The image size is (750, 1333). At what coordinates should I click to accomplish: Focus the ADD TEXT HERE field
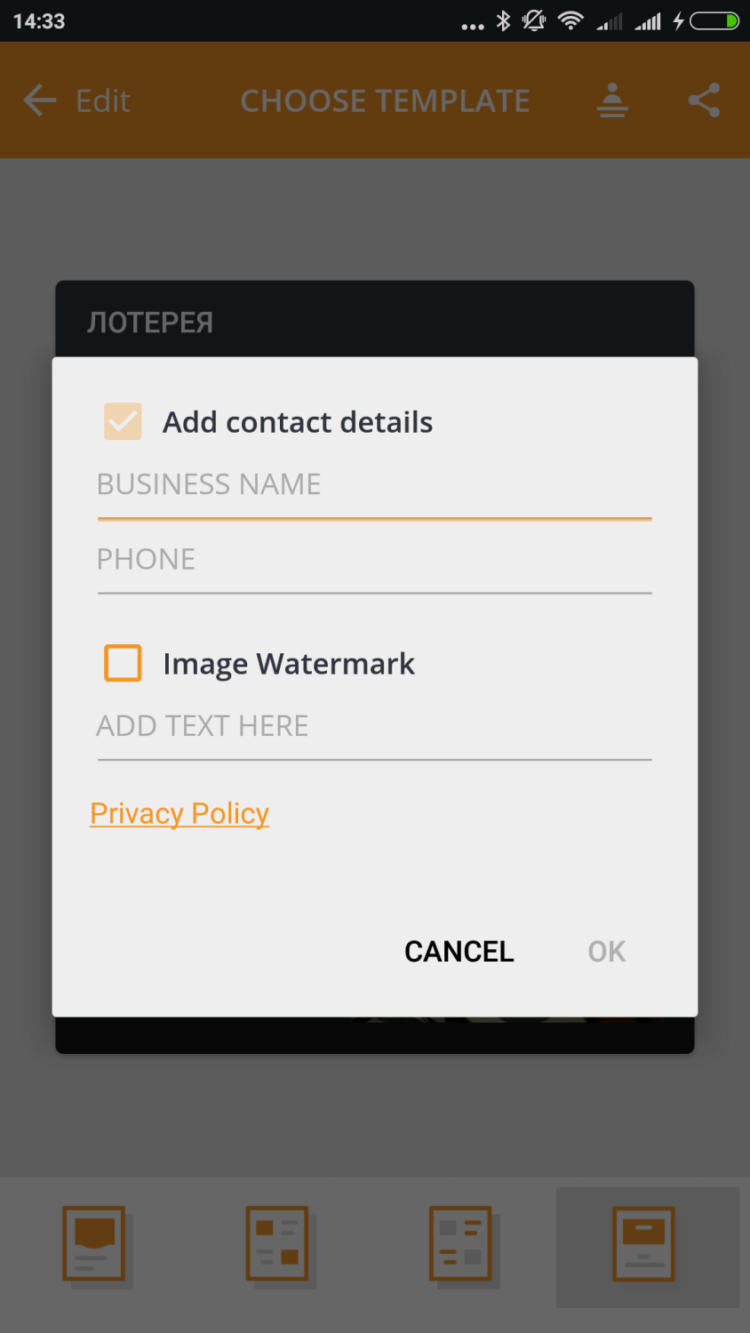[374, 727]
